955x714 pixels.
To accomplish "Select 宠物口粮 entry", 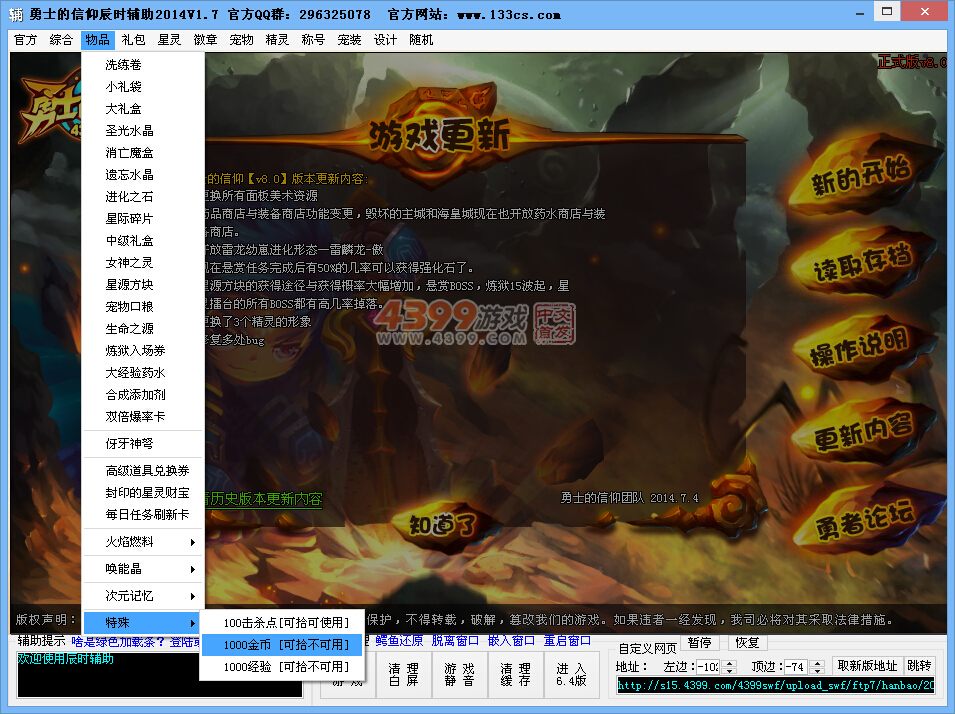I will point(143,306).
